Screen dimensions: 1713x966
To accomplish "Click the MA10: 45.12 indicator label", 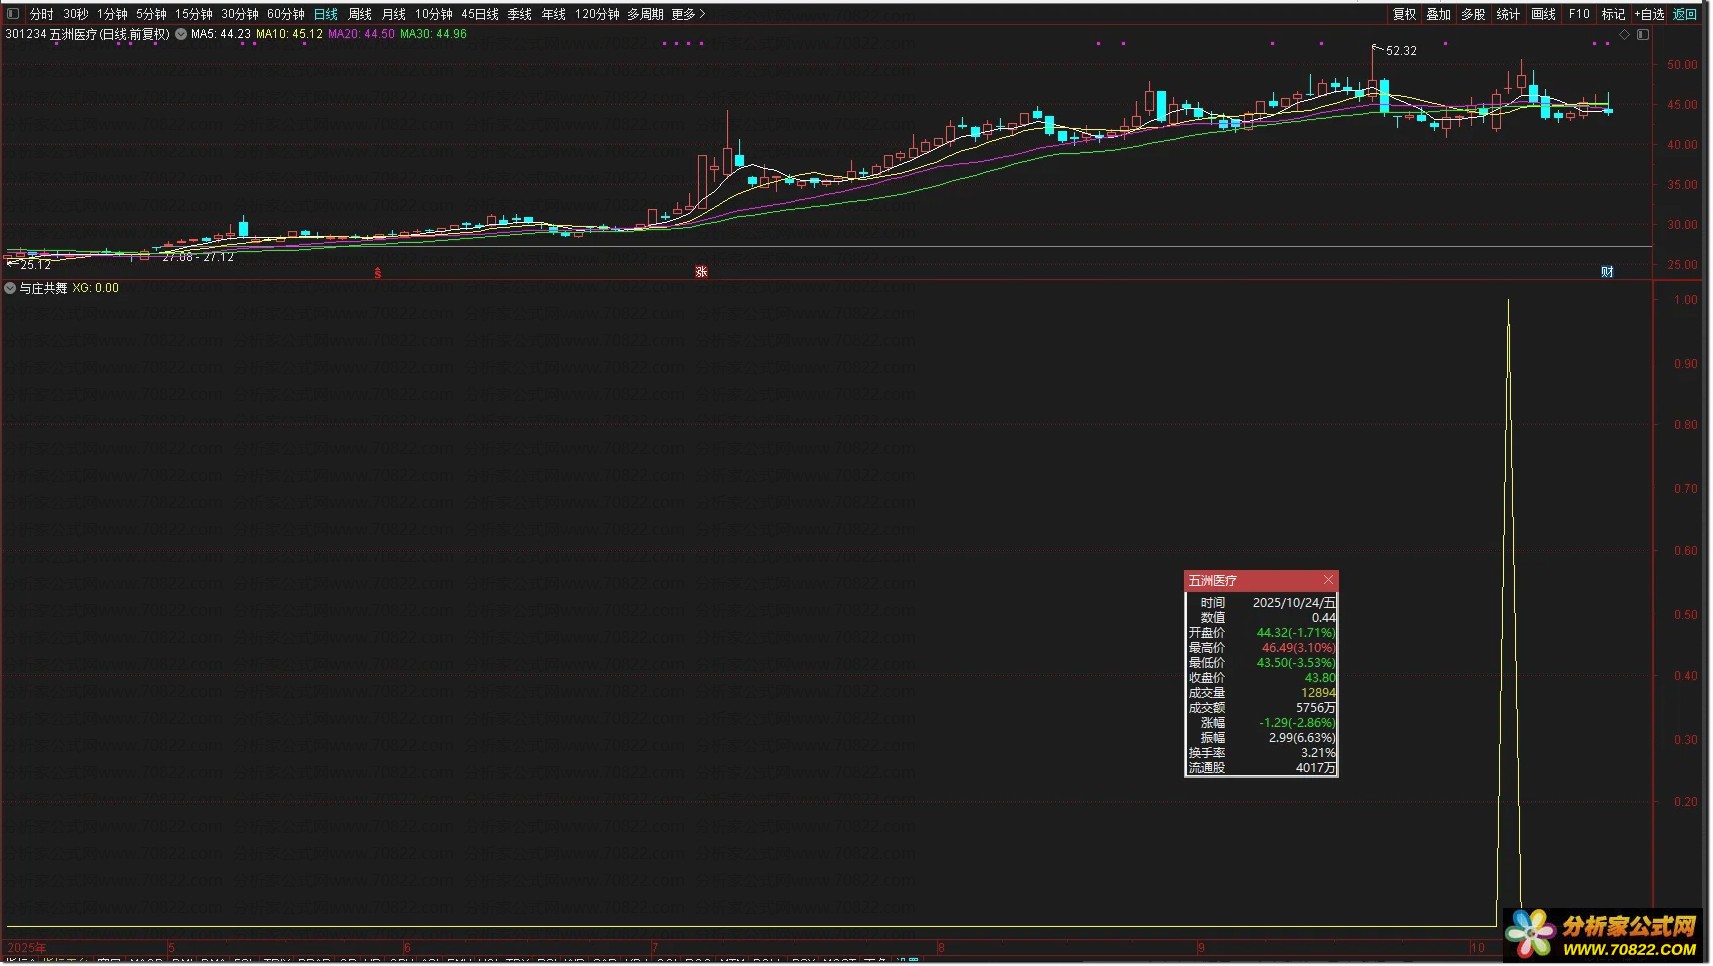I will click(x=290, y=34).
